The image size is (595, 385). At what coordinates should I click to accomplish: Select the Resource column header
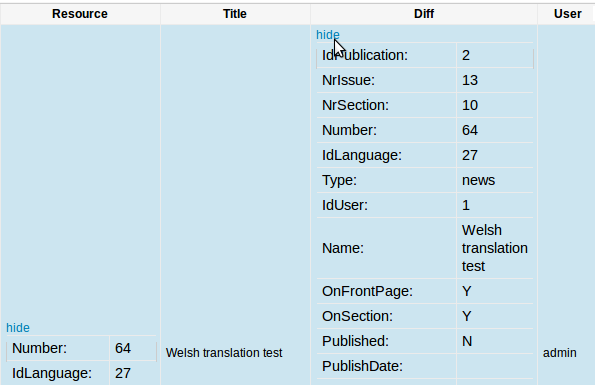coord(80,14)
